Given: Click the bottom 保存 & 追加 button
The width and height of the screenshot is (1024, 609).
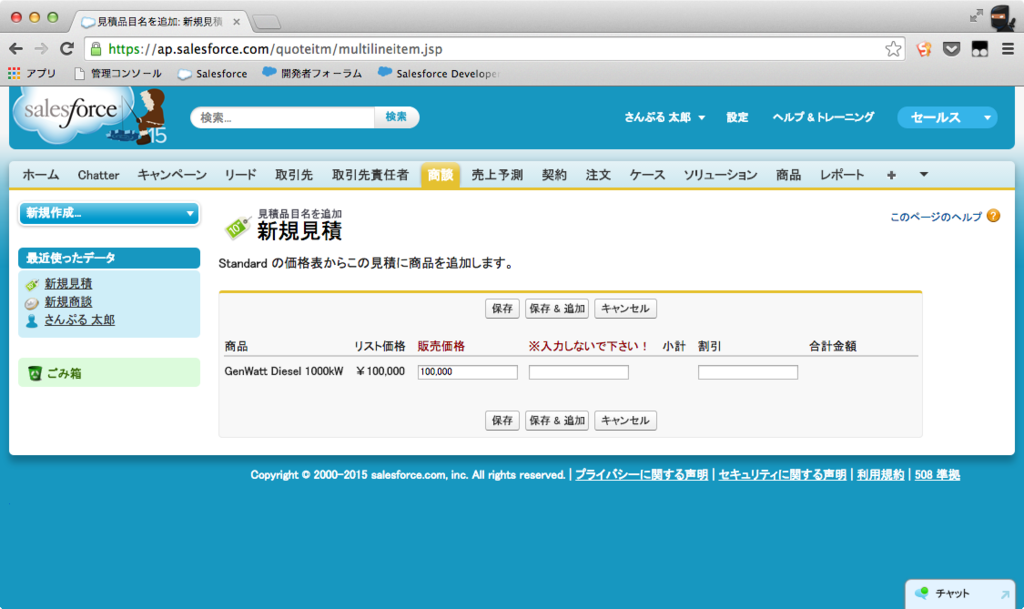Looking at the screenshot, I should point(557,420).
